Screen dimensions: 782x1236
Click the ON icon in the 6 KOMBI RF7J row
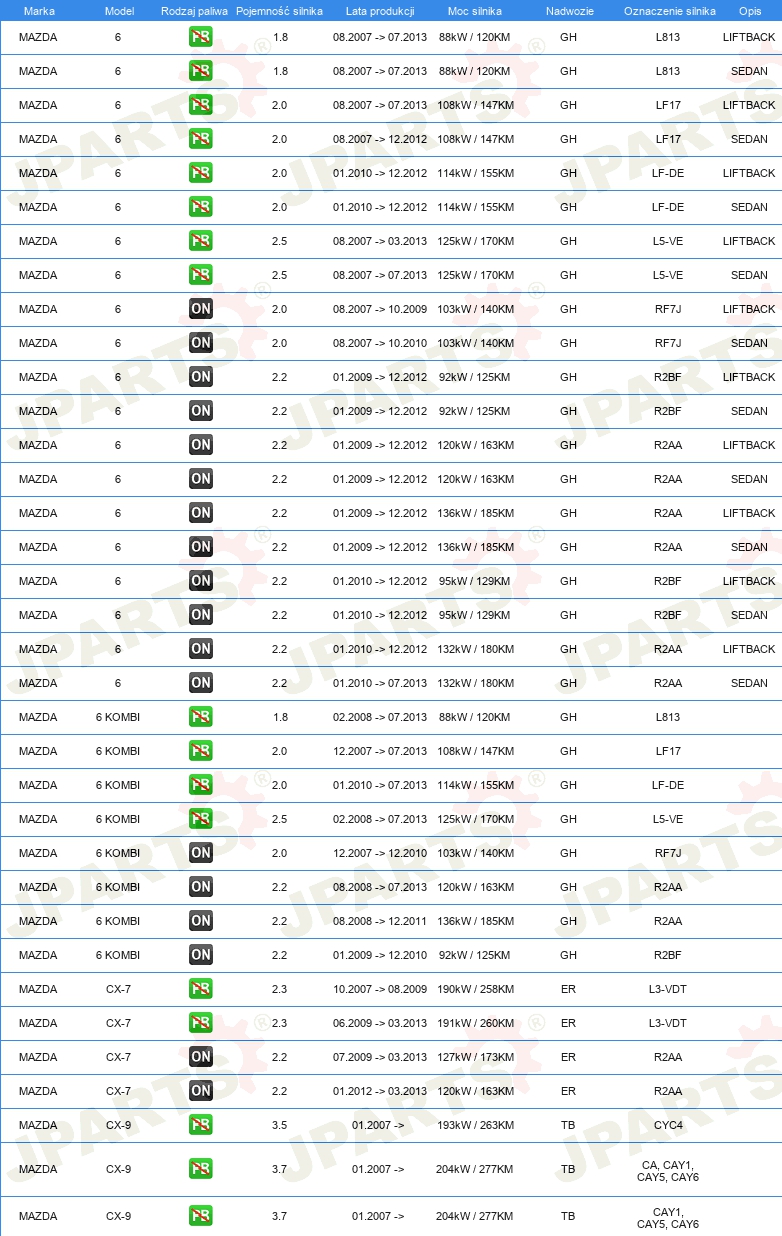tap(201, 853)
